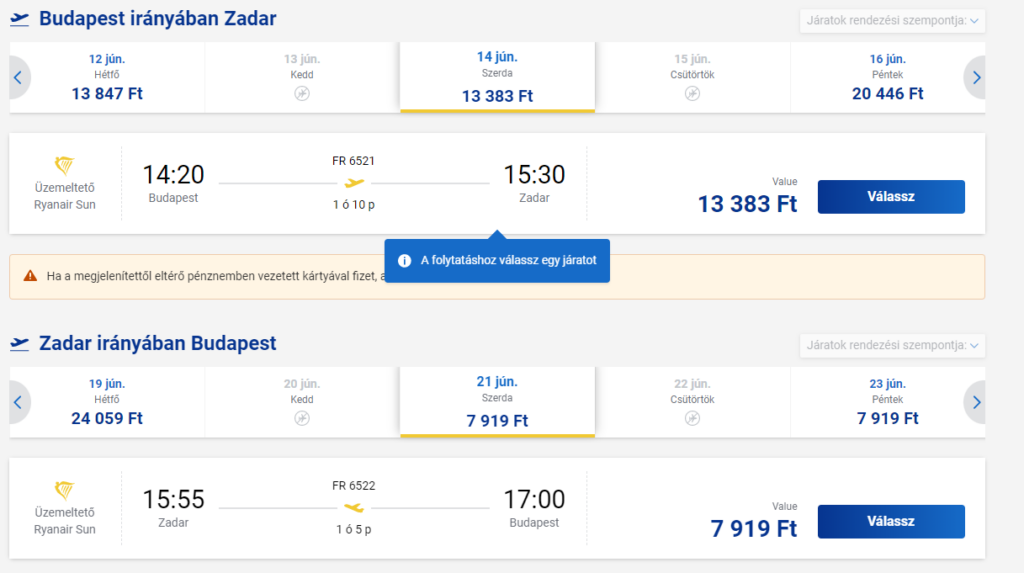
Task: Click the no-flight icon under 22 jún.
Action: tap(692, 418)
